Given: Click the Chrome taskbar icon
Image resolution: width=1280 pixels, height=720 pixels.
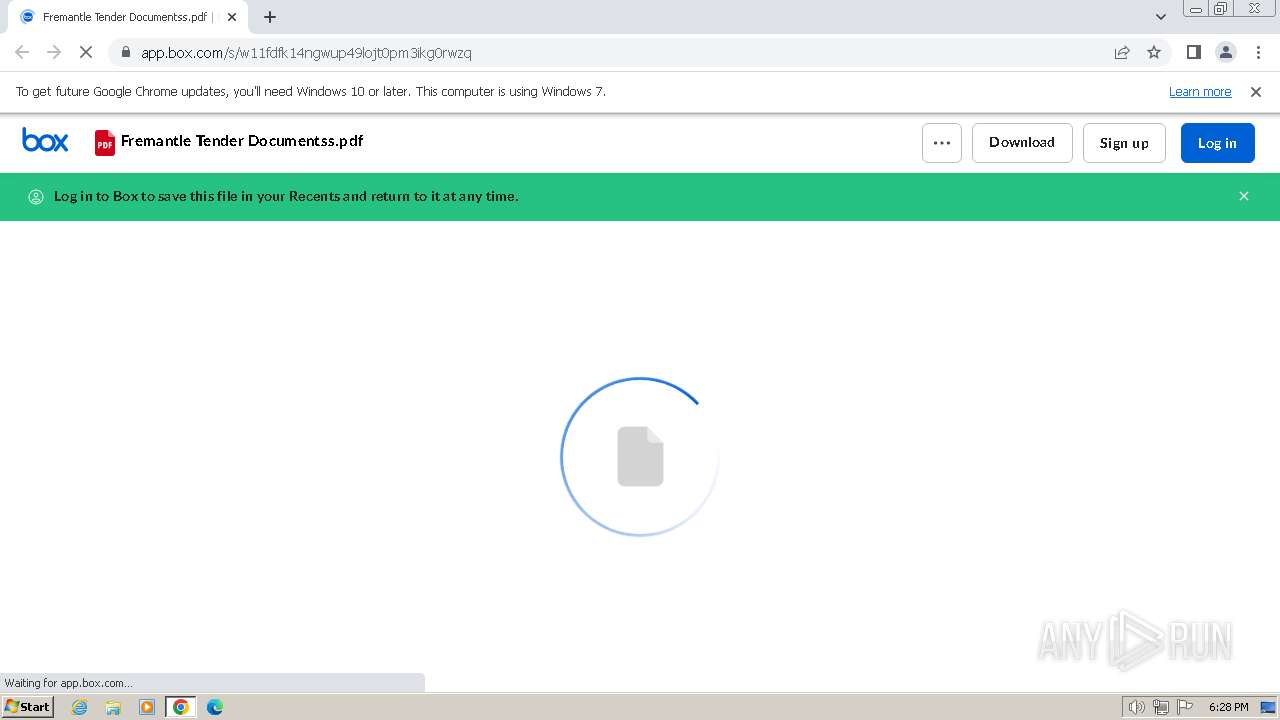Looking at the screenshot, I should point(181,707).
